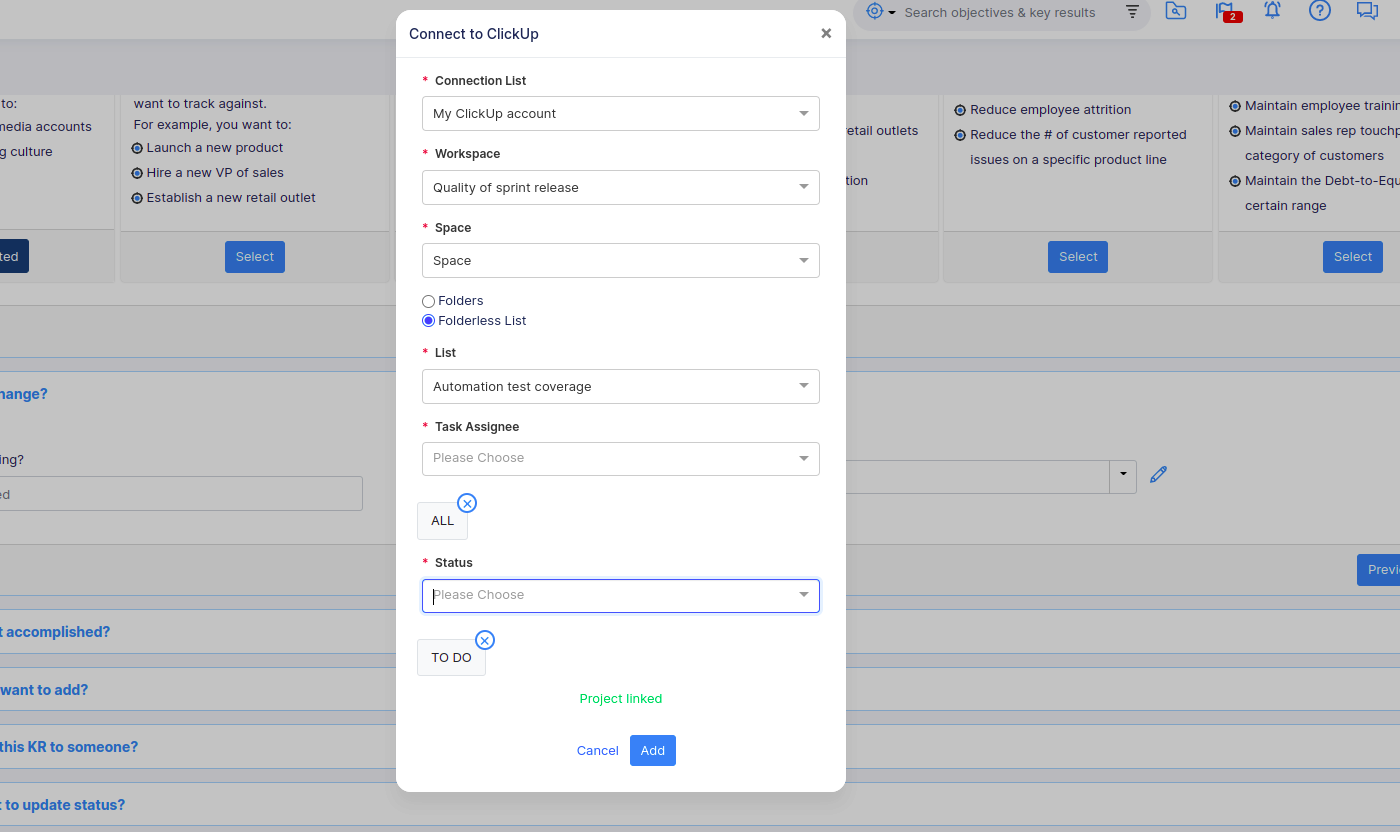Open the Connection List dropdown
The image size is (1400, 832).
(x=621, y=113)
